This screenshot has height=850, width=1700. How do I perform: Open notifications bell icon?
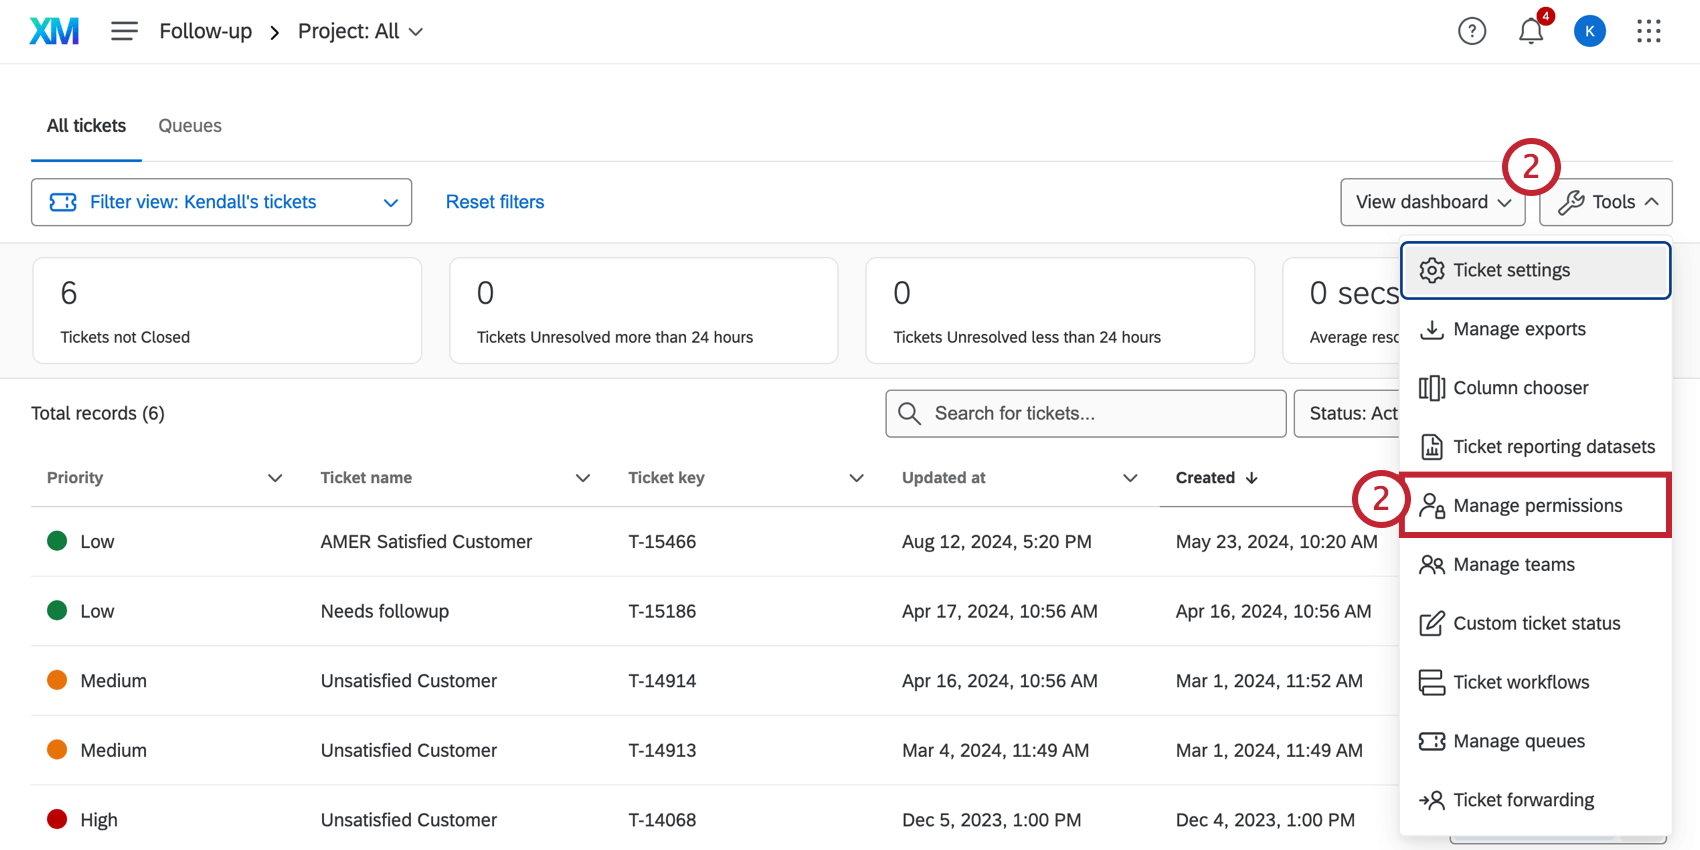[x=1530, y=32]
